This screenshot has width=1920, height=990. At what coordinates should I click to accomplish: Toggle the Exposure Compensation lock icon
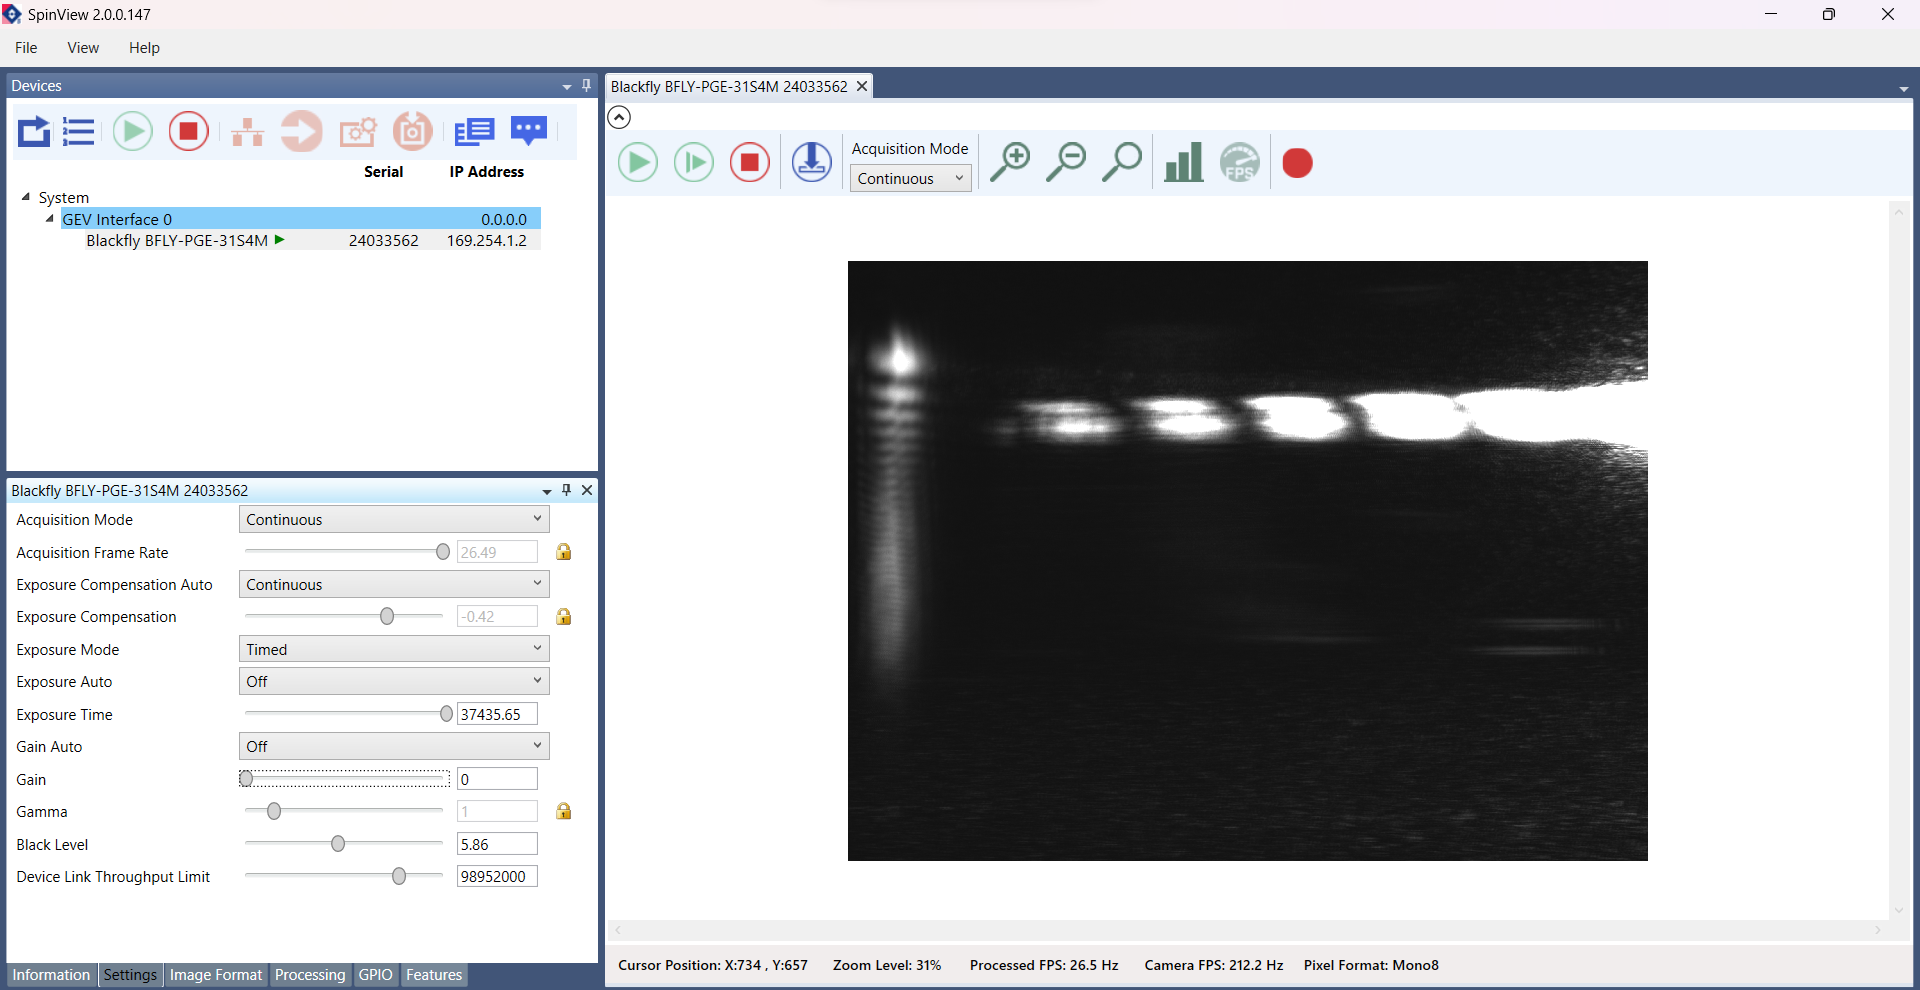click(564, 617)
